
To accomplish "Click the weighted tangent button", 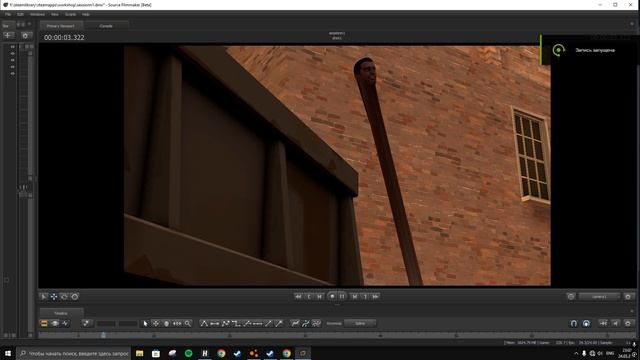I will tap(268, 323).
